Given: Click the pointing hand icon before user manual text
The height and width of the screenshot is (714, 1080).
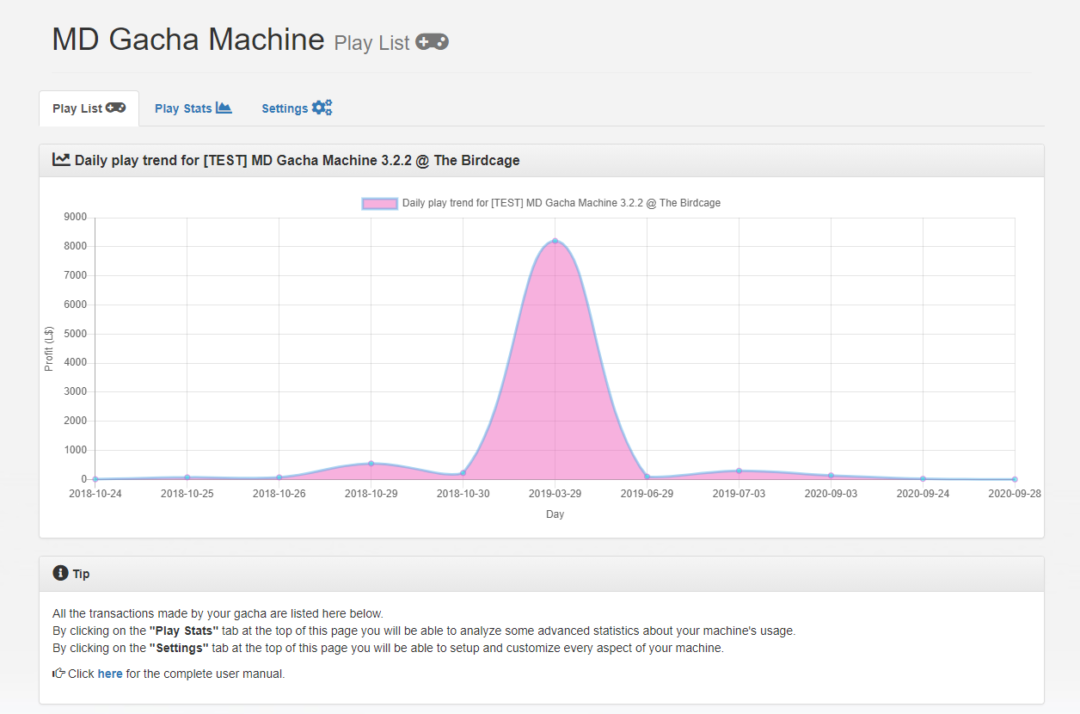Looking at the screenshot, I should (59, 674).
